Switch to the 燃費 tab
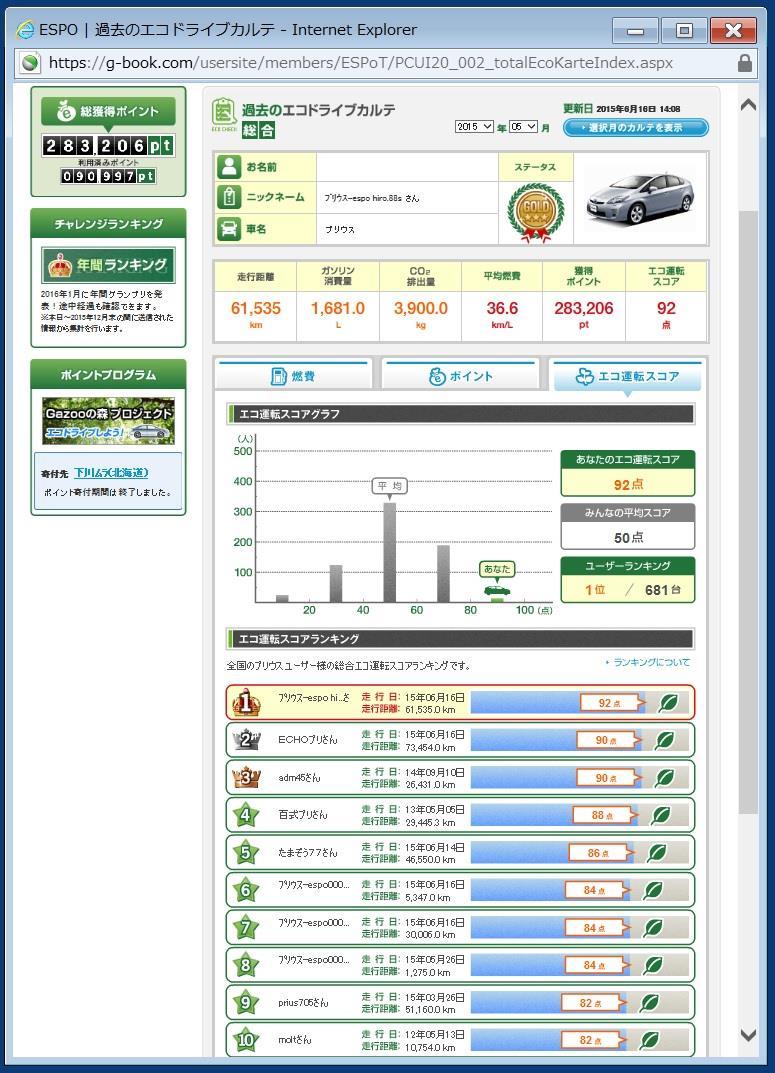Image resolution: width=775 pixels, height=1073 pixels. pos(293,376)
